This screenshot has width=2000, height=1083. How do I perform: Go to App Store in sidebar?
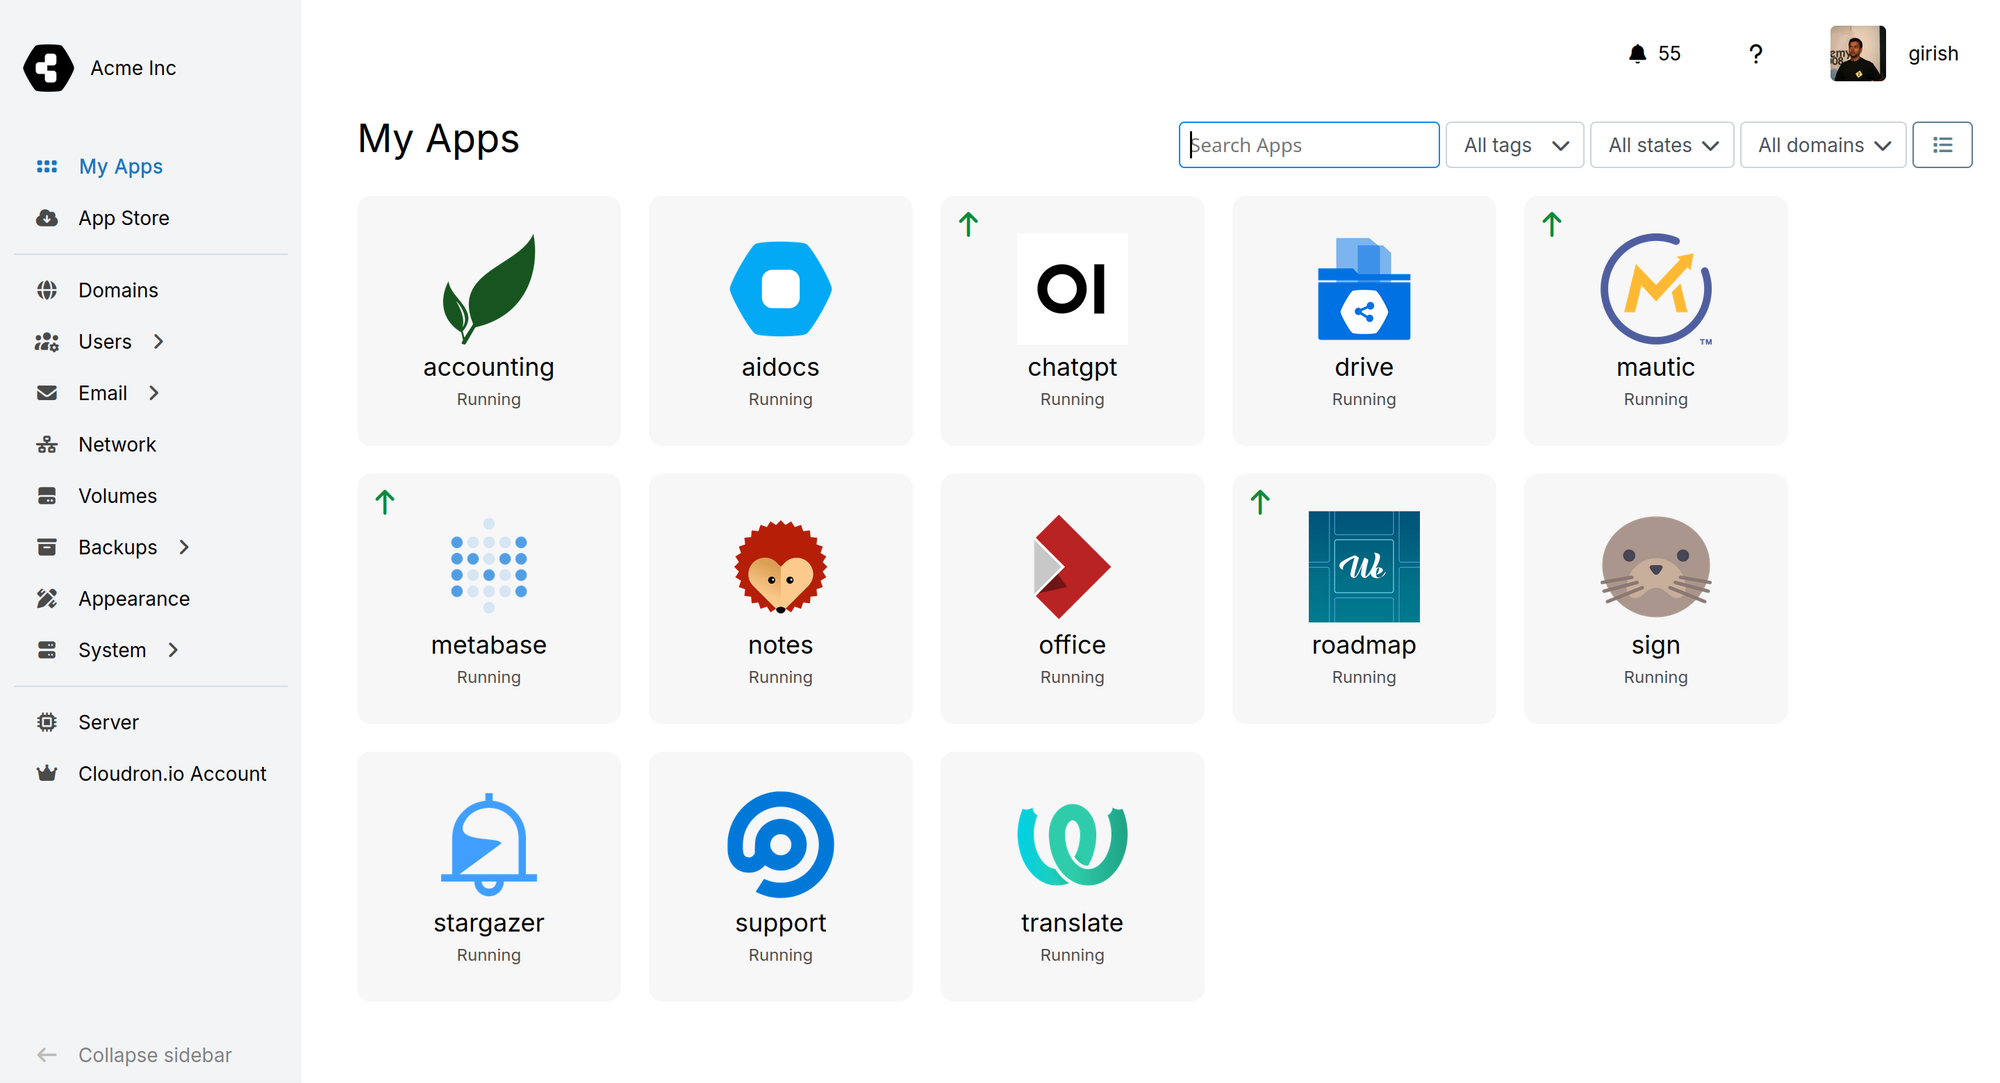pos(124,218)
